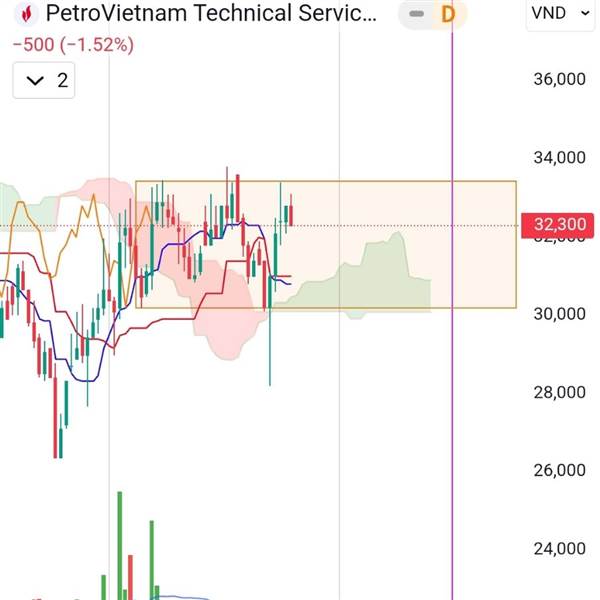Click the 28,000 price axis label
600x600 pixels.
tap(559, 393)
